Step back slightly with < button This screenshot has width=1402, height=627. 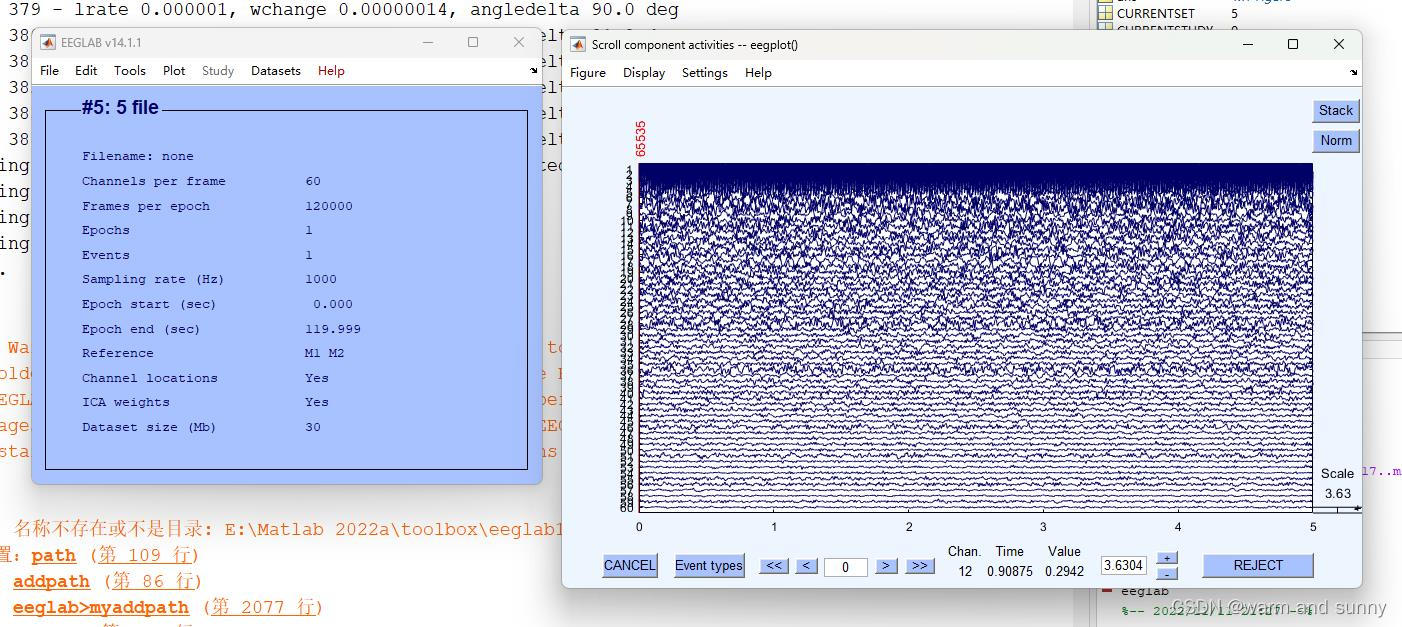pos(807,566)
